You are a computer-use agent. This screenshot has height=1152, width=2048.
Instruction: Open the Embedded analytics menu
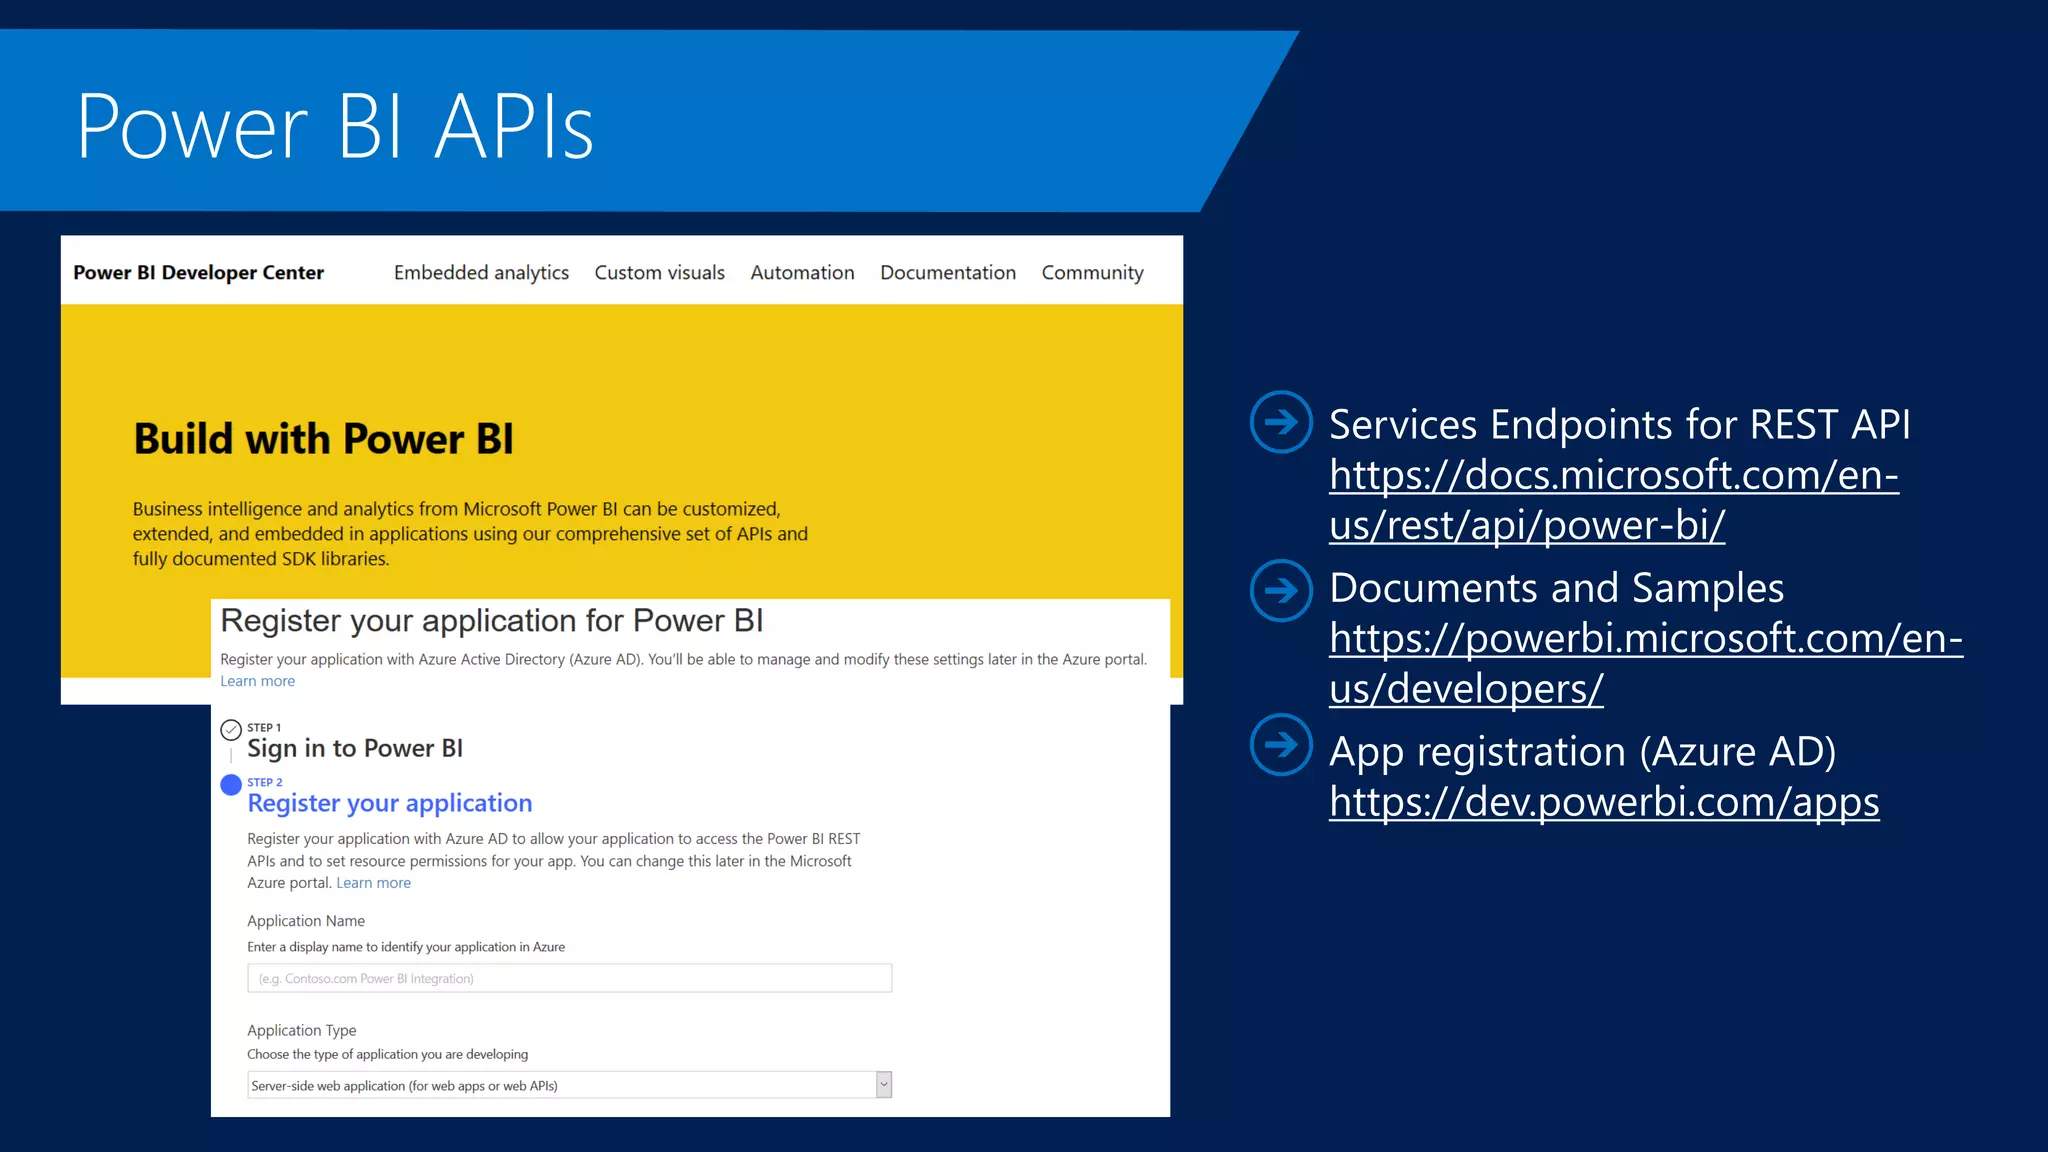click(481, 273)
